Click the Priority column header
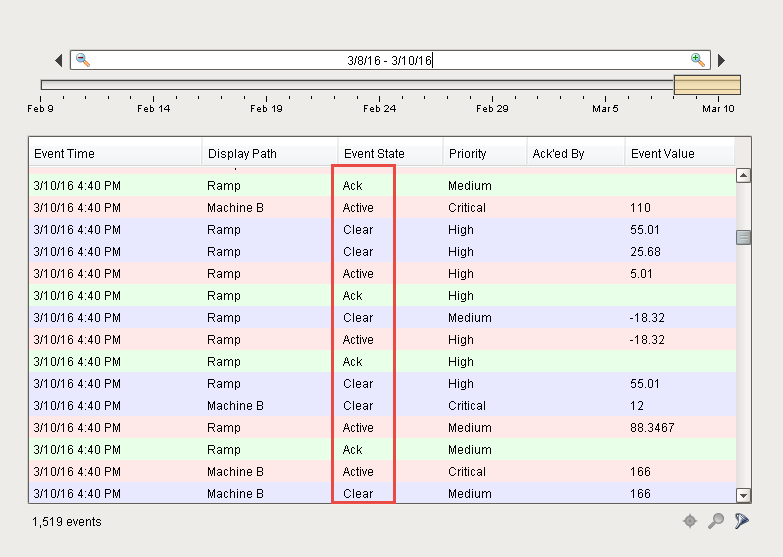783x557 pixels. point(485,153)
